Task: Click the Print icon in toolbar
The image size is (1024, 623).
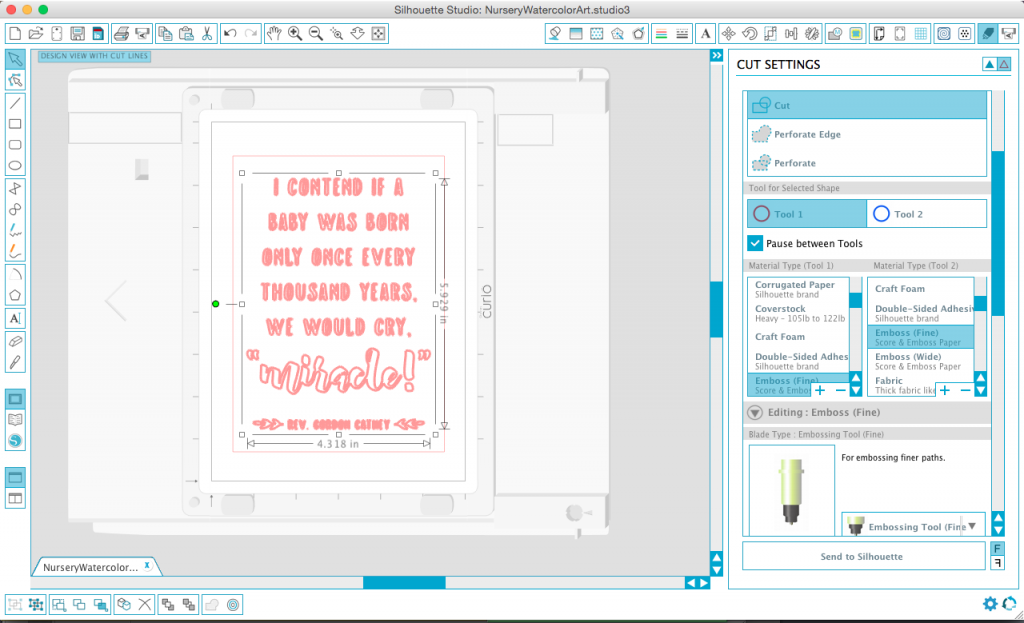Action: pos(121,33)
